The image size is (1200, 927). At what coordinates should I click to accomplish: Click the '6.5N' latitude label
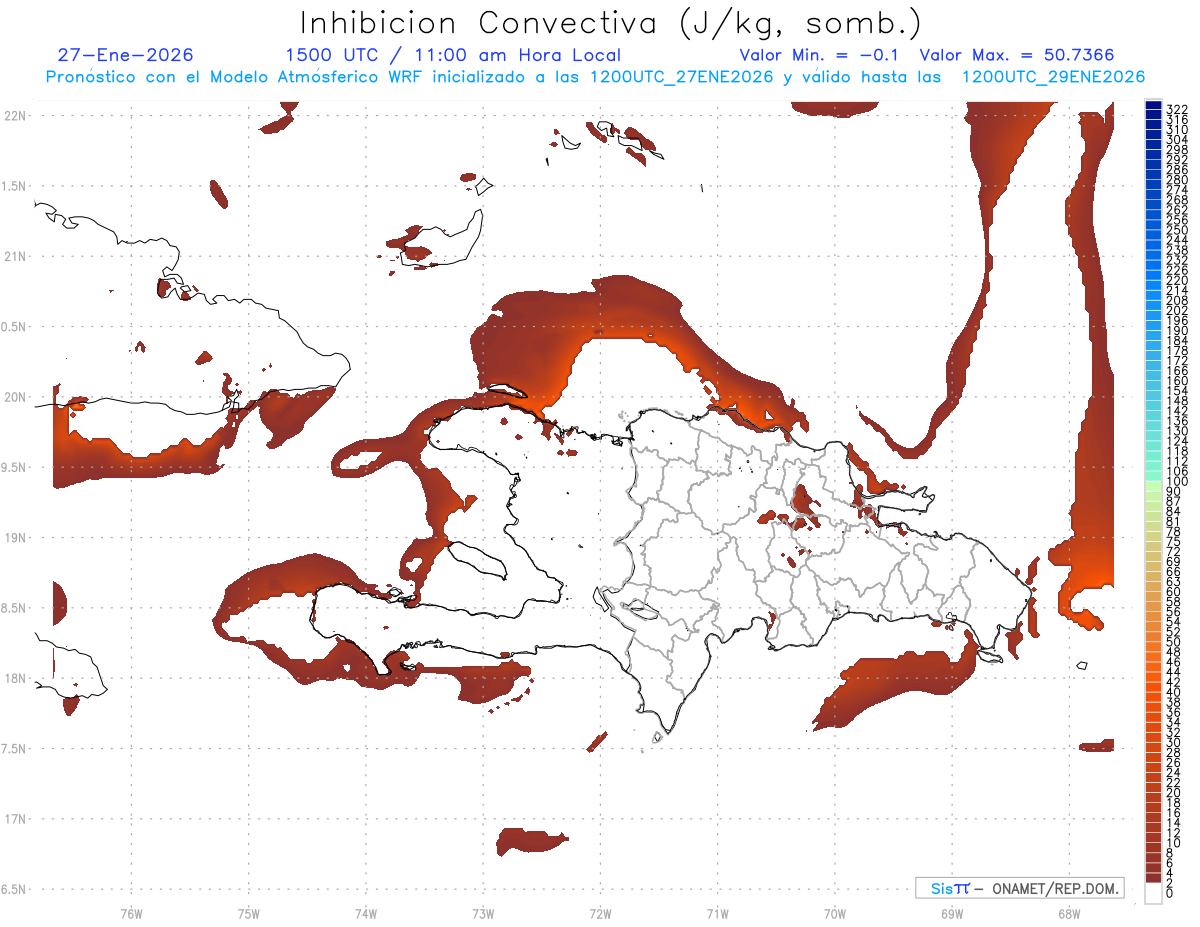[15, 889]
